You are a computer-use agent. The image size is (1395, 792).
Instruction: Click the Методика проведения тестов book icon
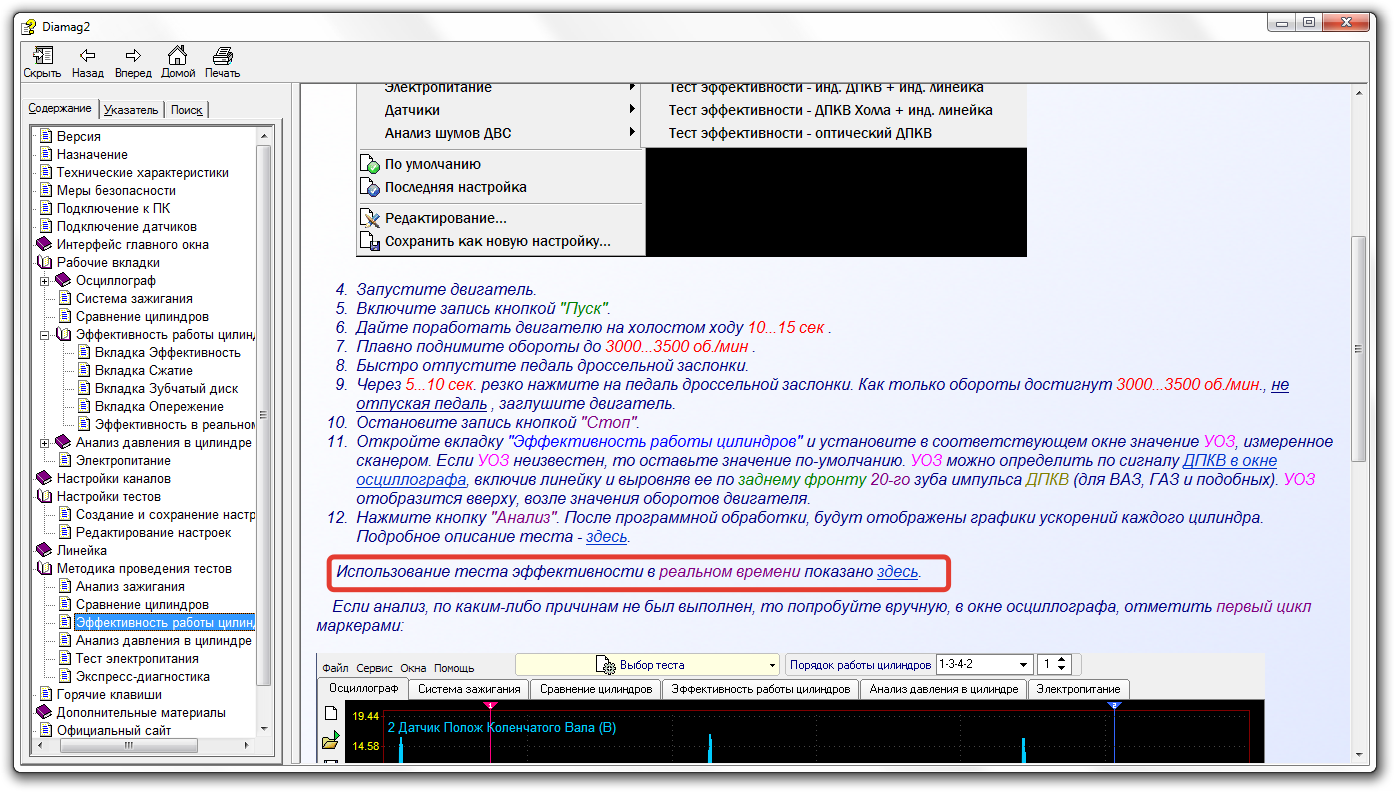[x=44, y=568]
